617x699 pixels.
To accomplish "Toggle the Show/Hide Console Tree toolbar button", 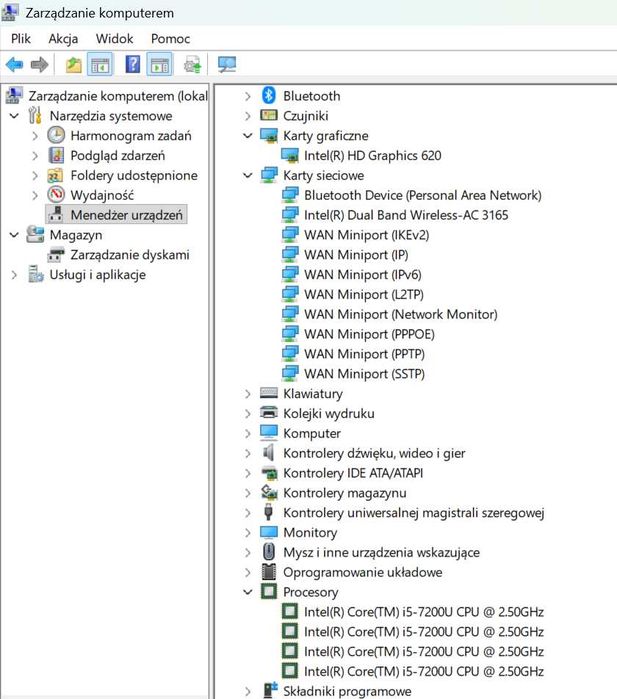I will [100, 65].
